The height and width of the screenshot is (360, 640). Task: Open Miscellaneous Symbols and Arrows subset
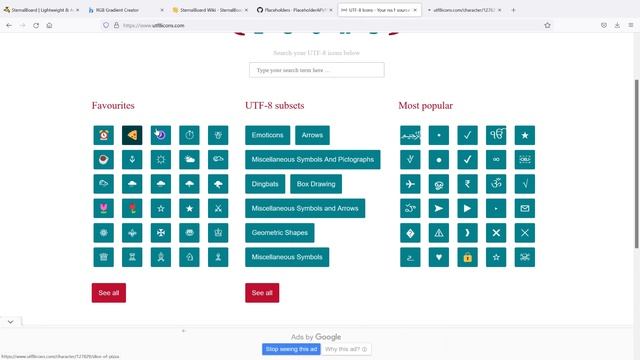[305, 209]
